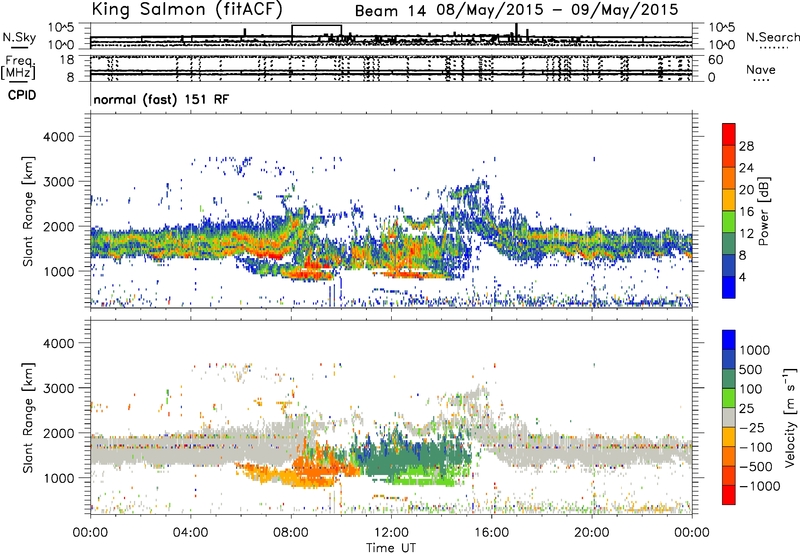Select the light green 12–16 dB Power segment

pyautogui.click(x=729, y=222)
